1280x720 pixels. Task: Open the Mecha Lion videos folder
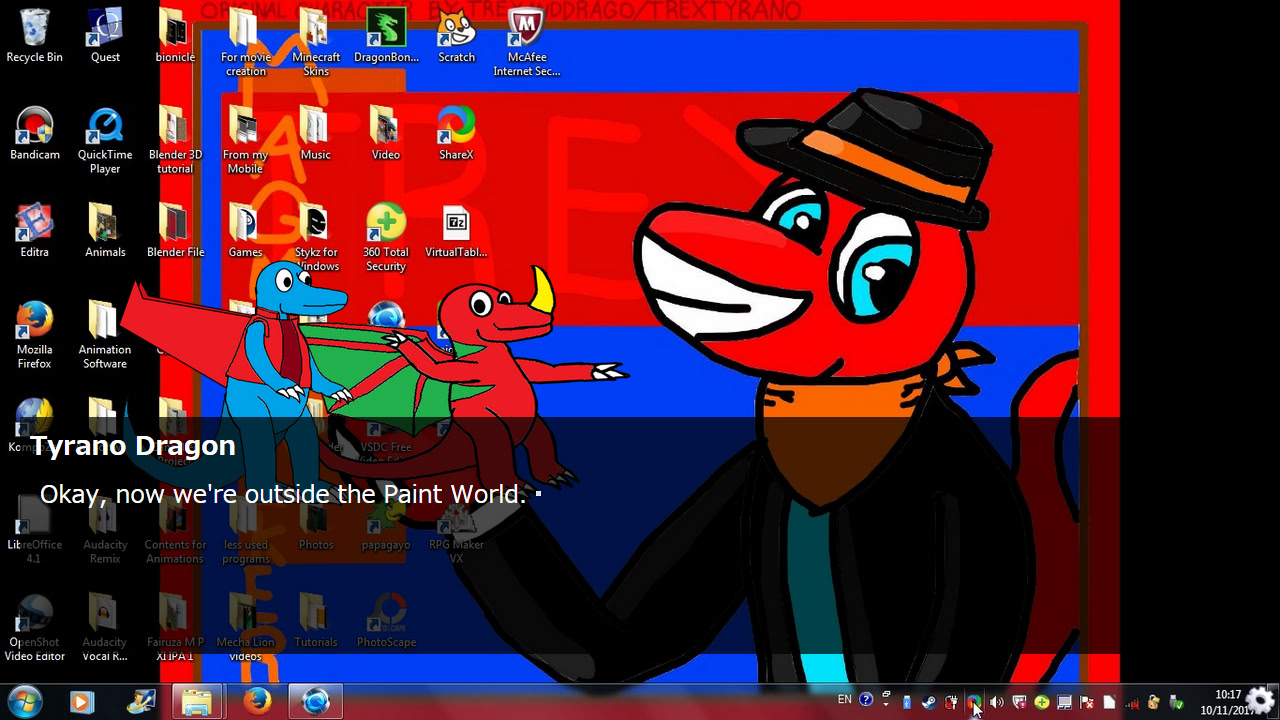(245, 629)
